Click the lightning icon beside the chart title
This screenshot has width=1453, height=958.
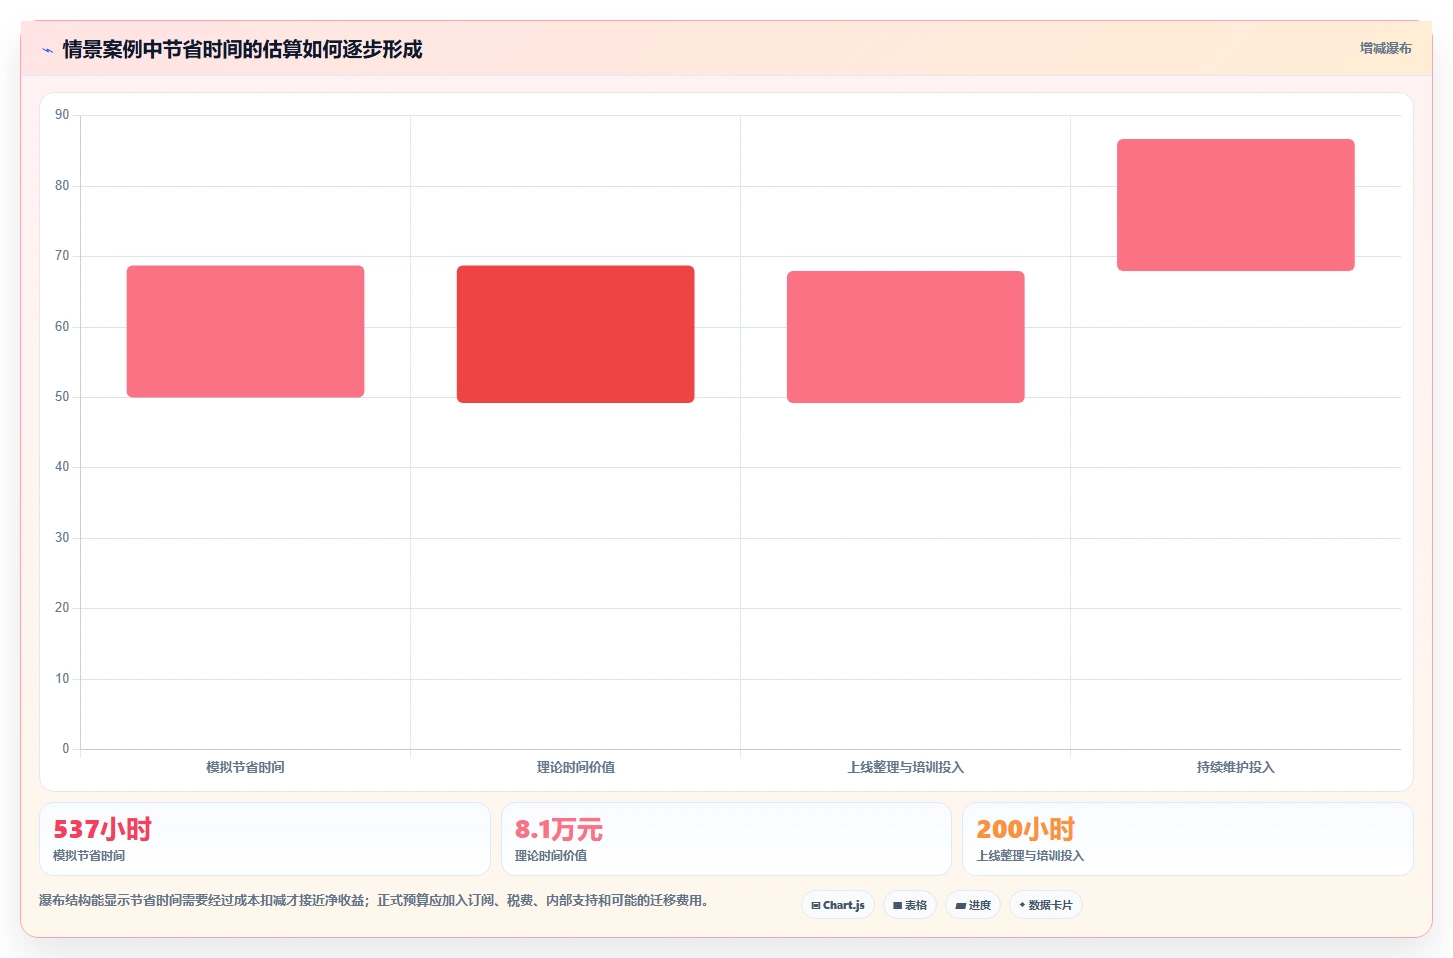(x=48, y=50)
